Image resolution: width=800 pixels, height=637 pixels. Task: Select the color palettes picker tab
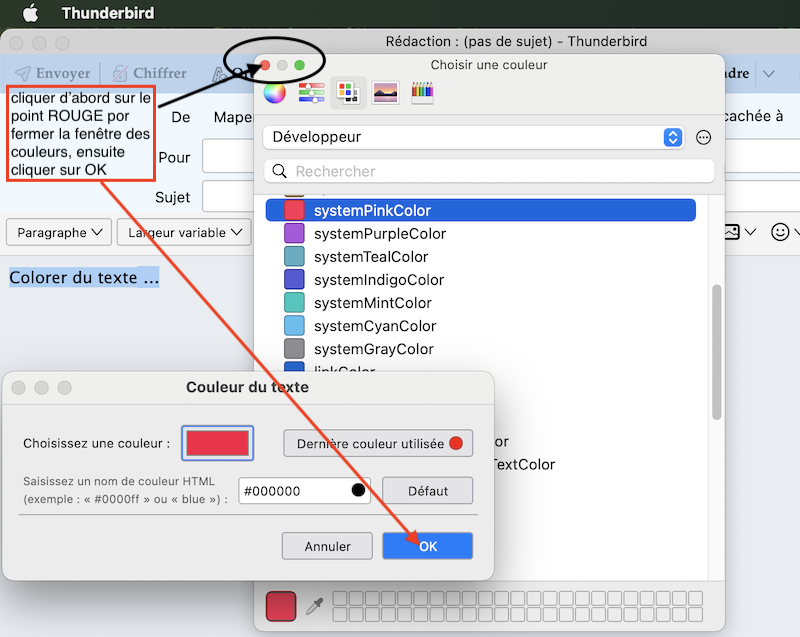coord(348,93)
